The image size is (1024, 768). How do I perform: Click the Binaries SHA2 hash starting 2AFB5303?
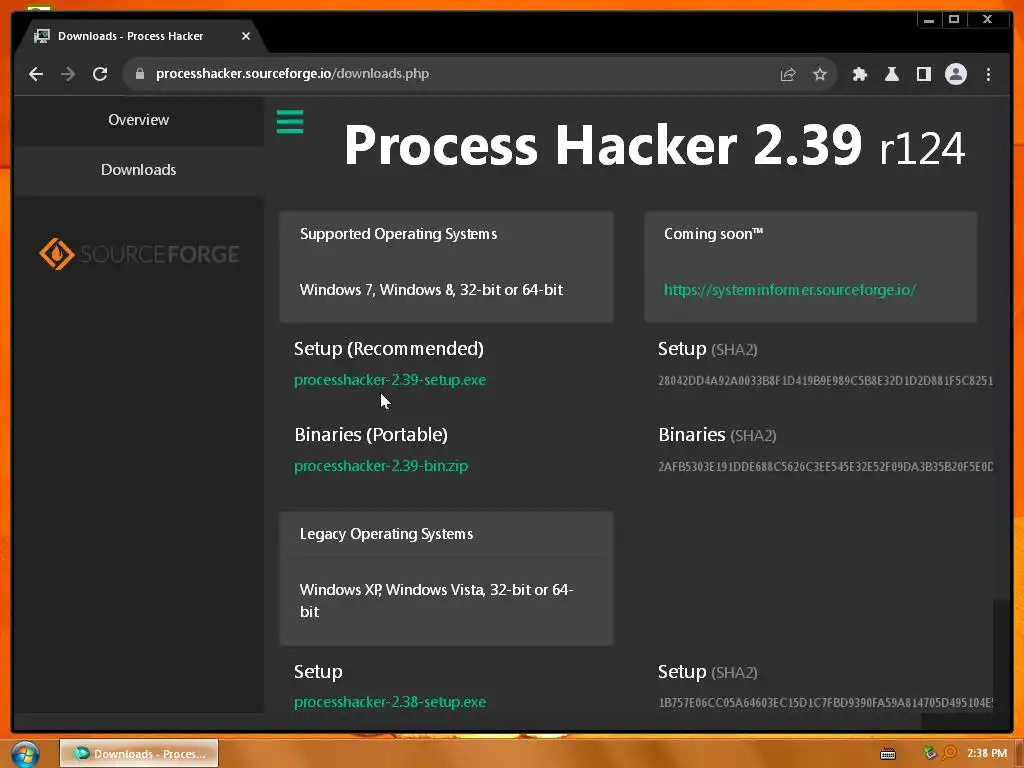(825, 467)
